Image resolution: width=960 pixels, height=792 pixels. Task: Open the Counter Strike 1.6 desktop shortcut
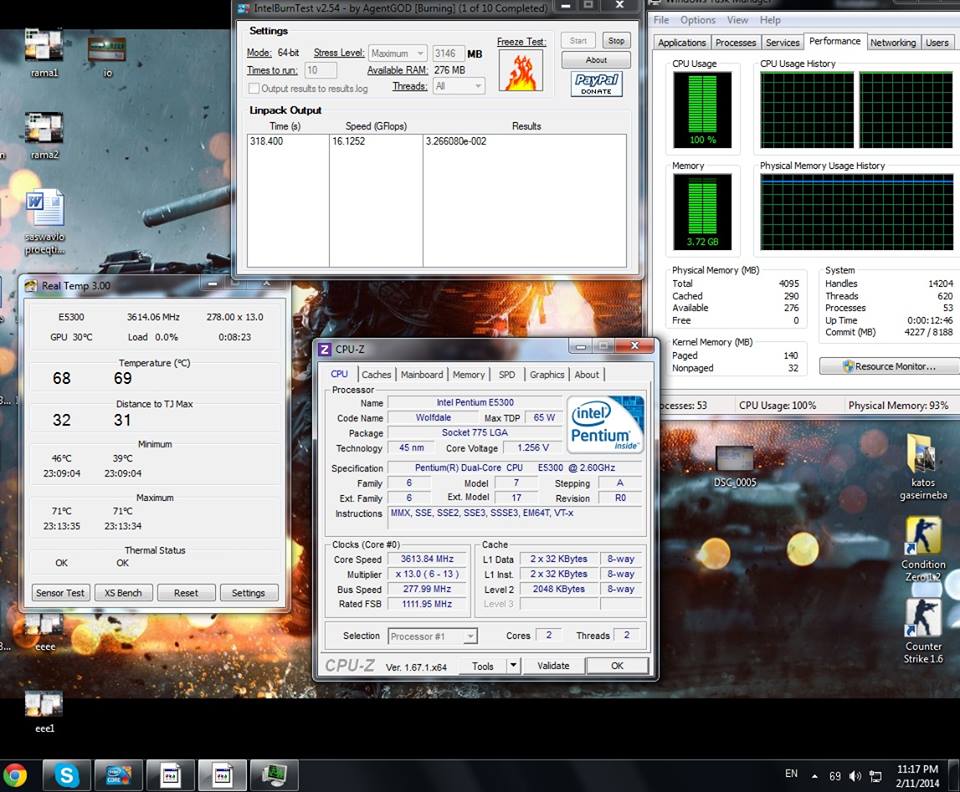(x=922, y=618)
